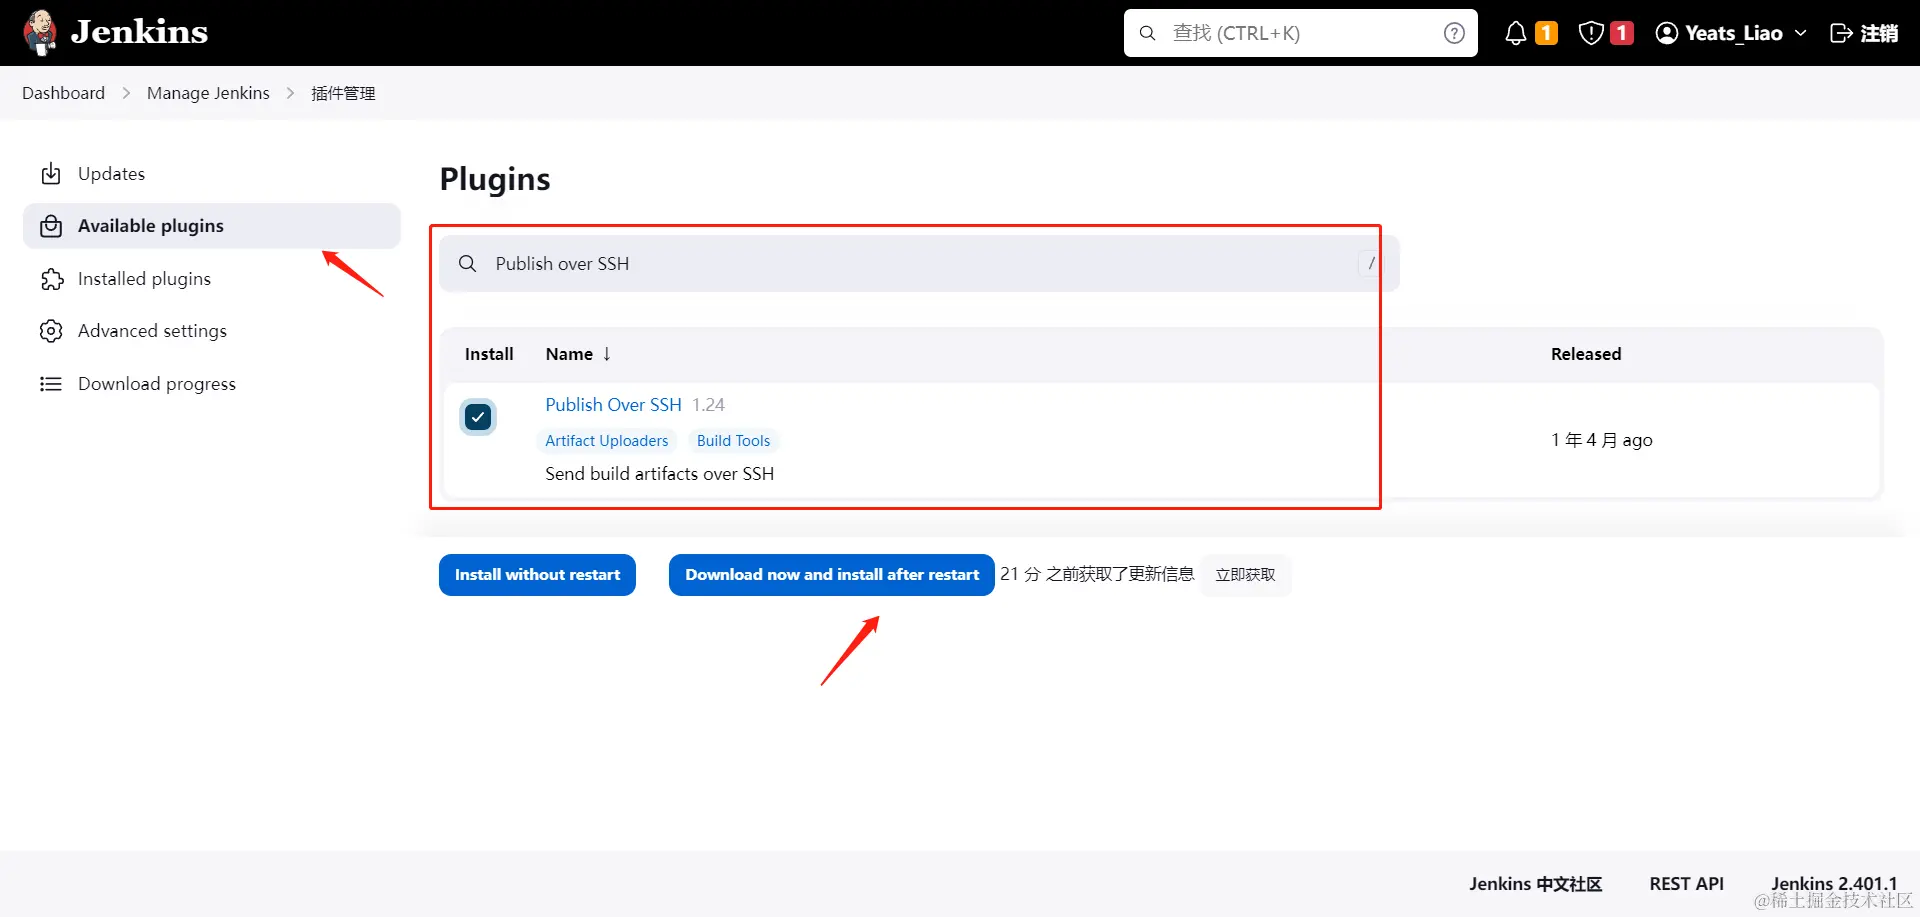Image resolution: width=1920 pixels, height=917 pixels.
Task: Click the Artifact Uploaders category tag
Action: (606, 441)
